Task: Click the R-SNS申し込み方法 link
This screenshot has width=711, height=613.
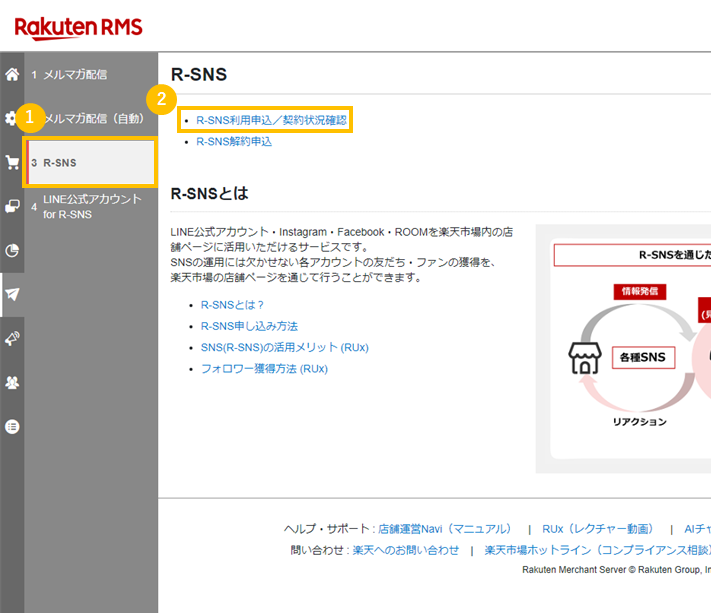Action: [249, 326]
